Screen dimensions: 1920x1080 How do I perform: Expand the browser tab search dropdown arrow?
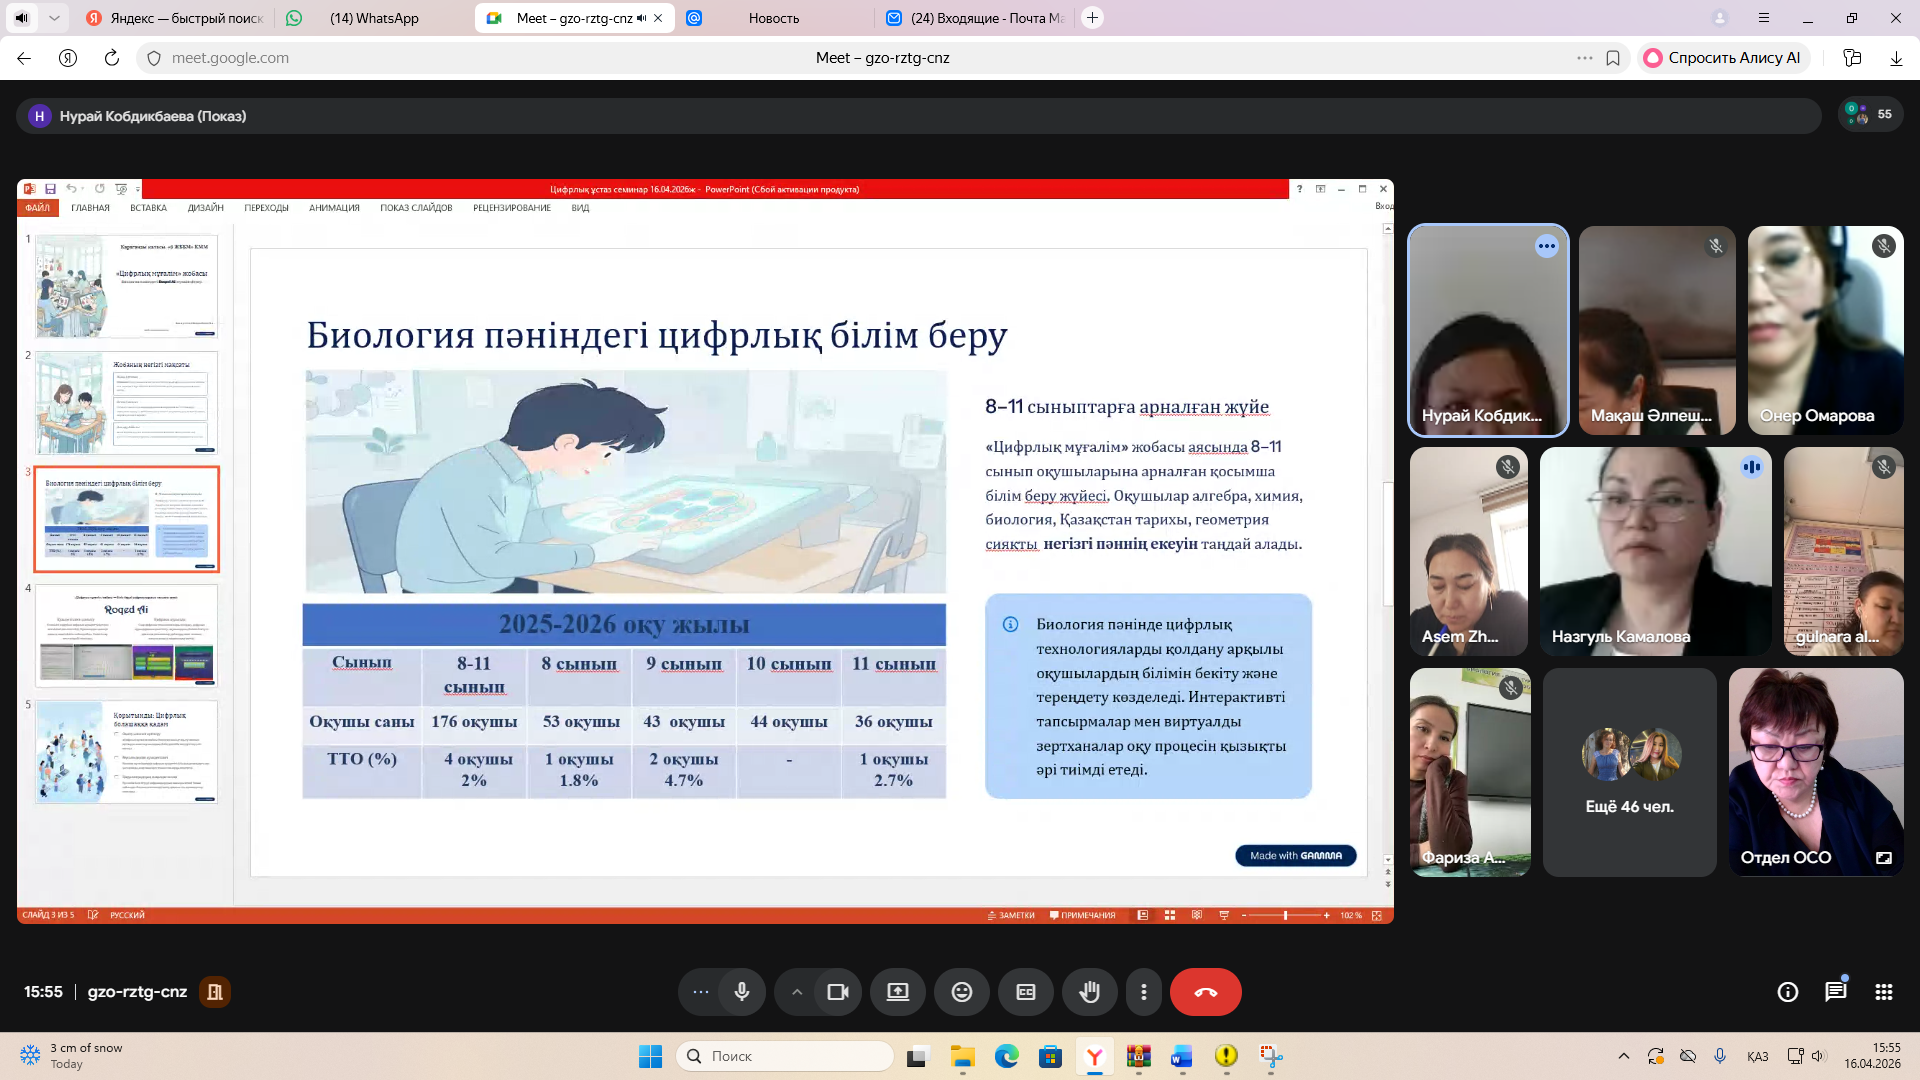[x=54, y=18]
